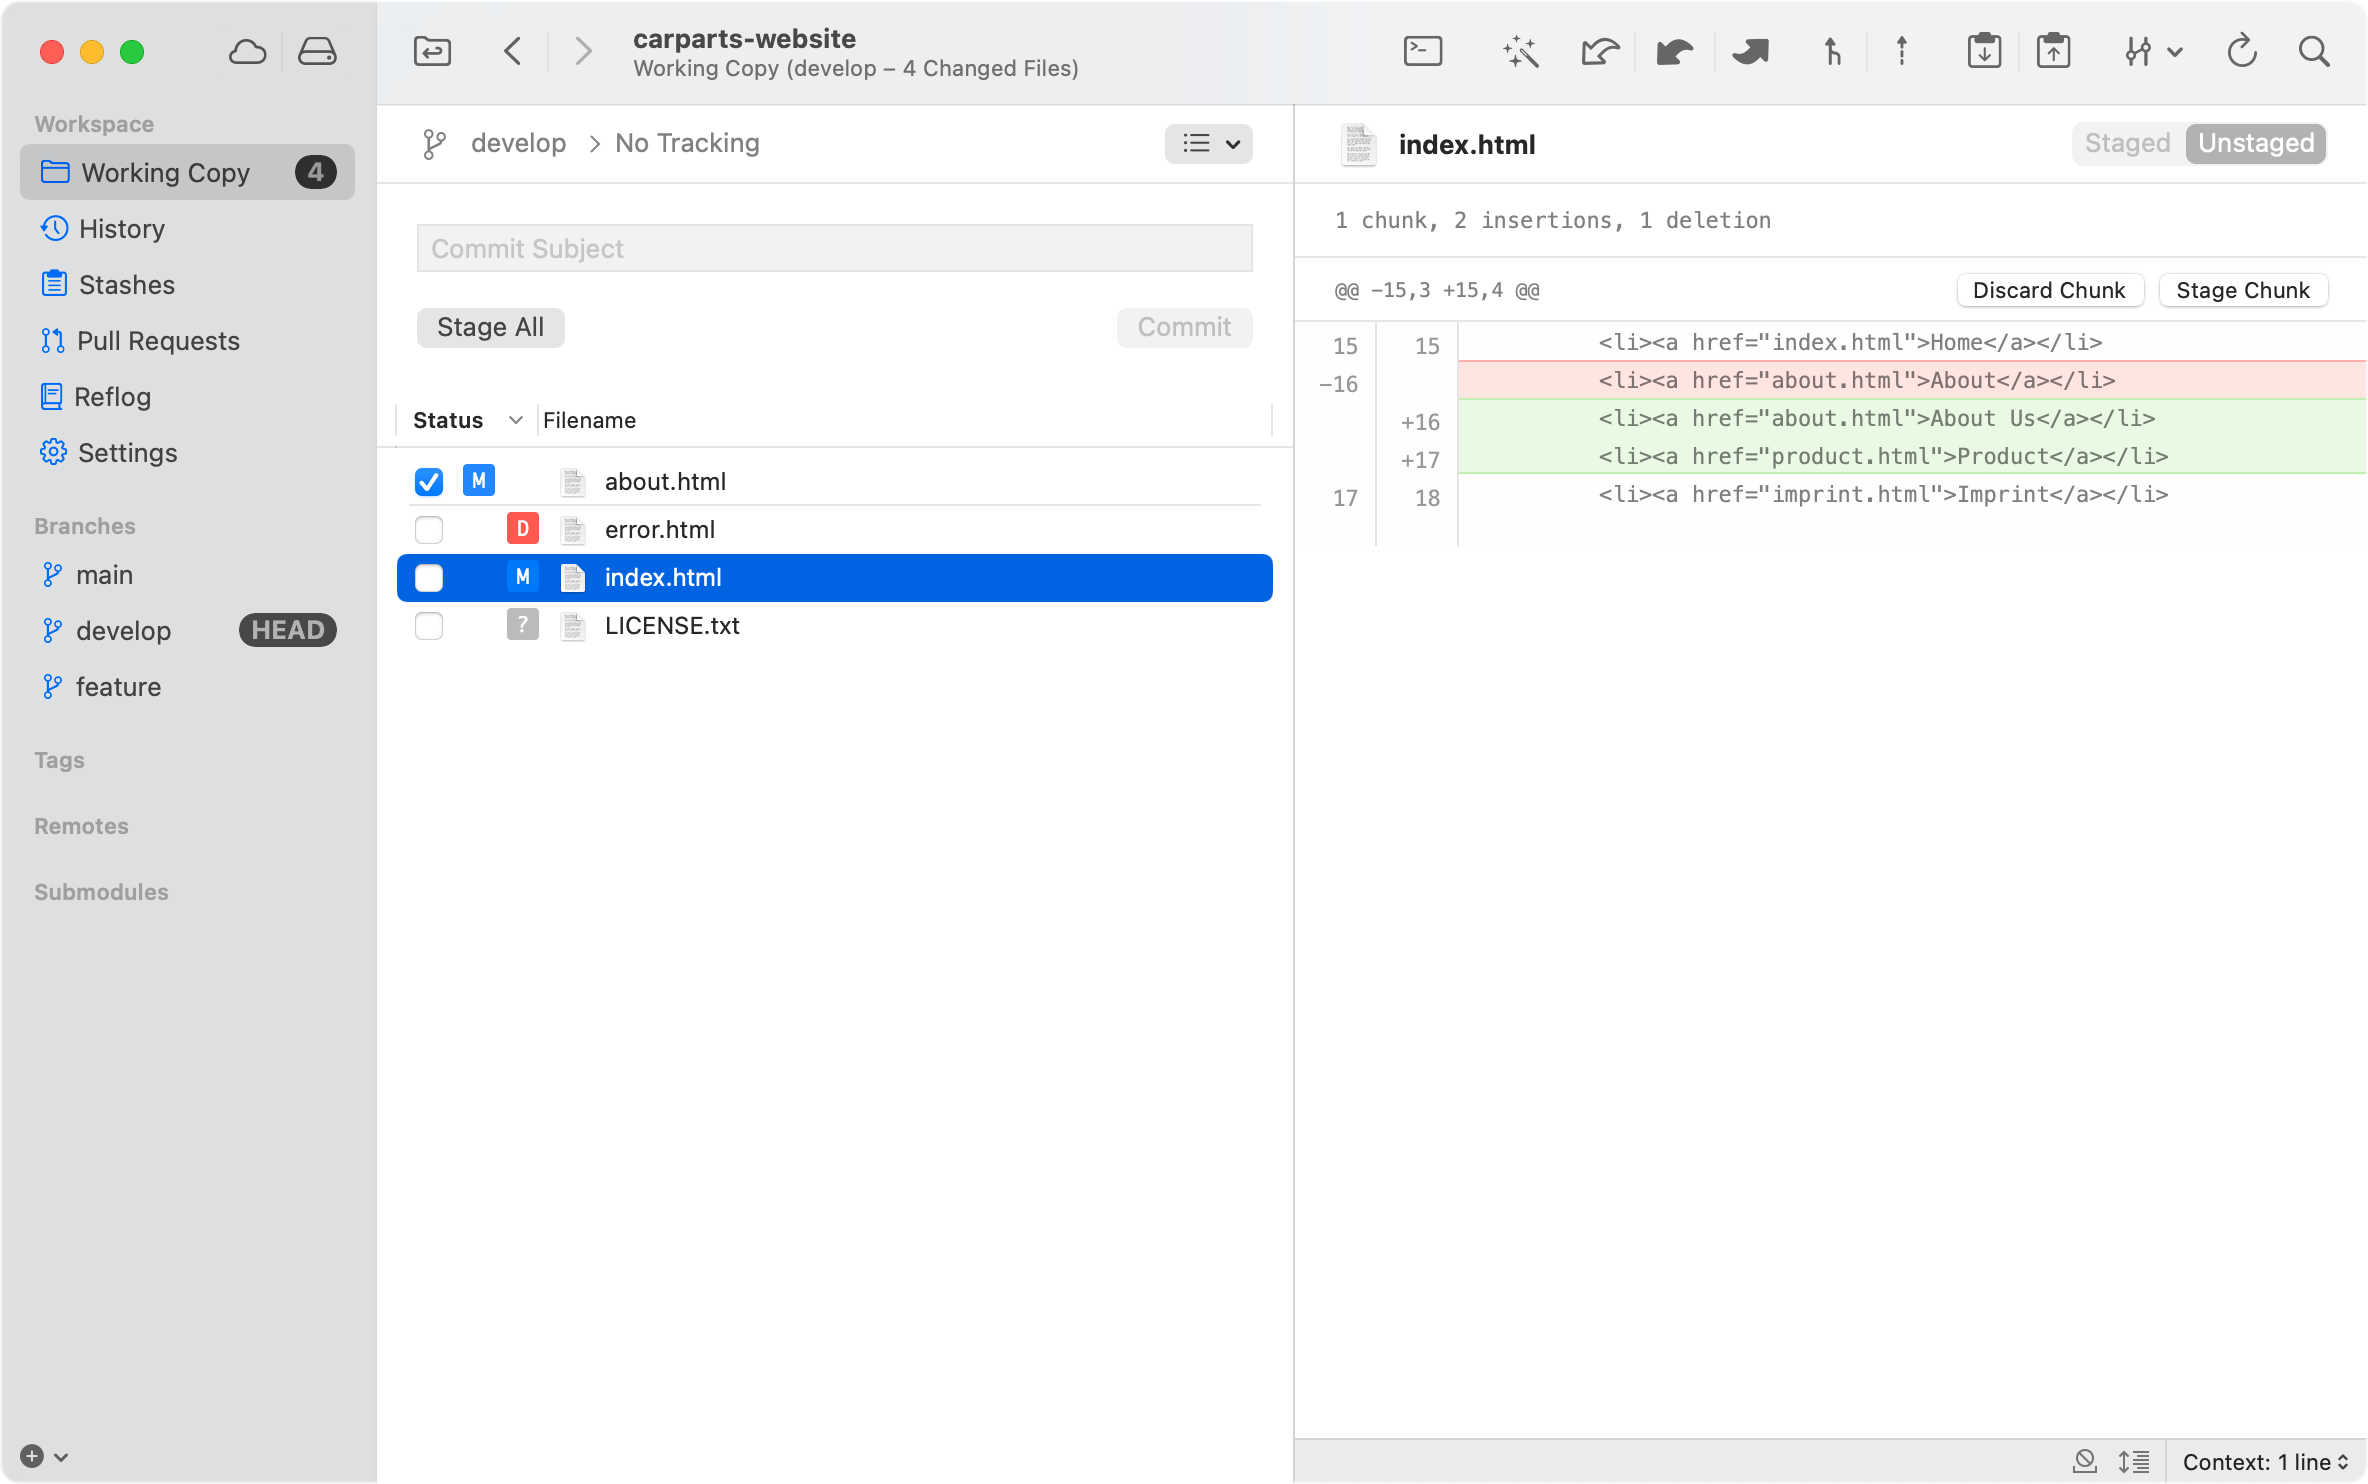
Task: Click the Push arrow toolbar icon
Action: tap(1902, 51)
